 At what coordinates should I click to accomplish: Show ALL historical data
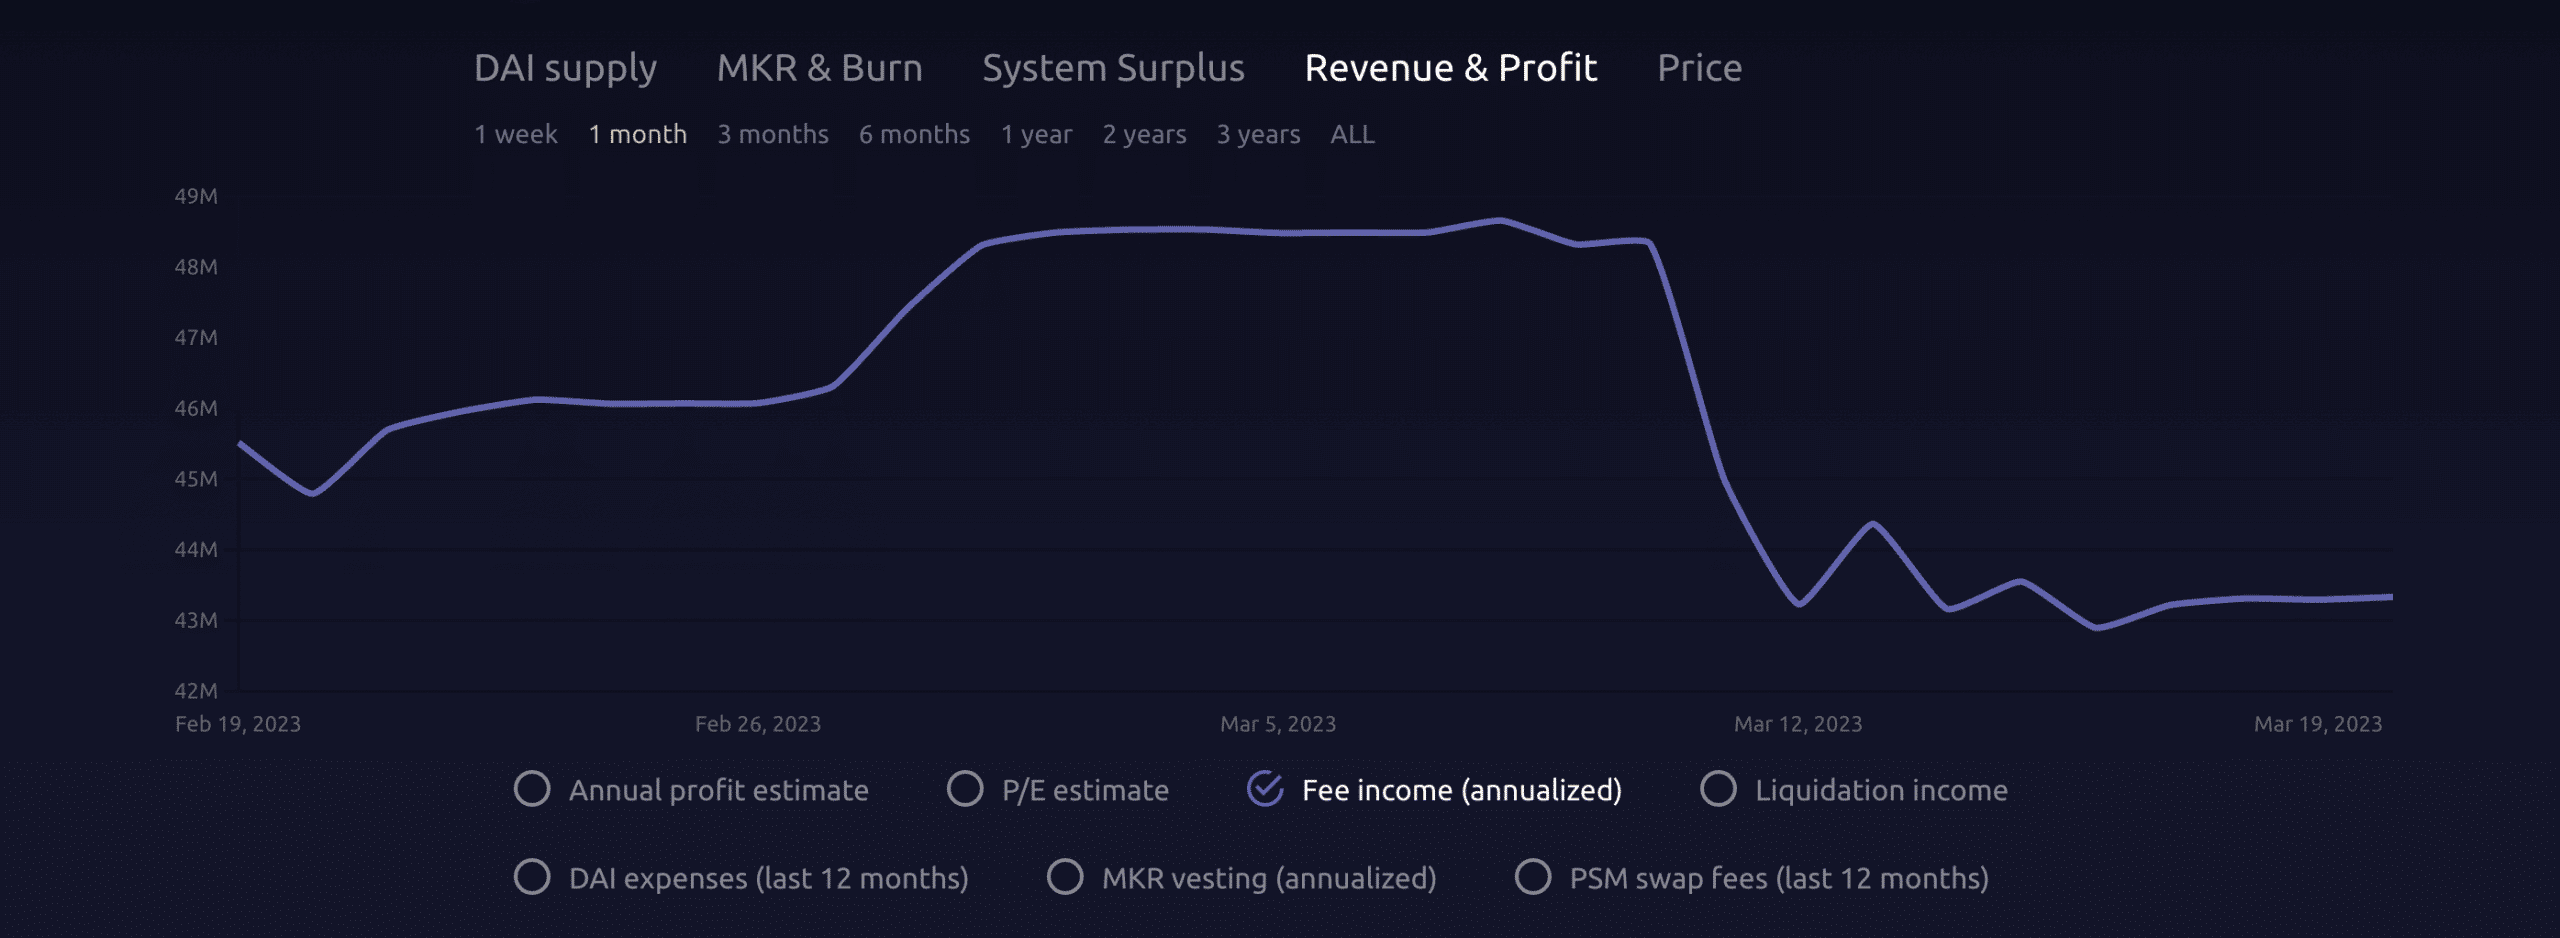click(1352, 134)
